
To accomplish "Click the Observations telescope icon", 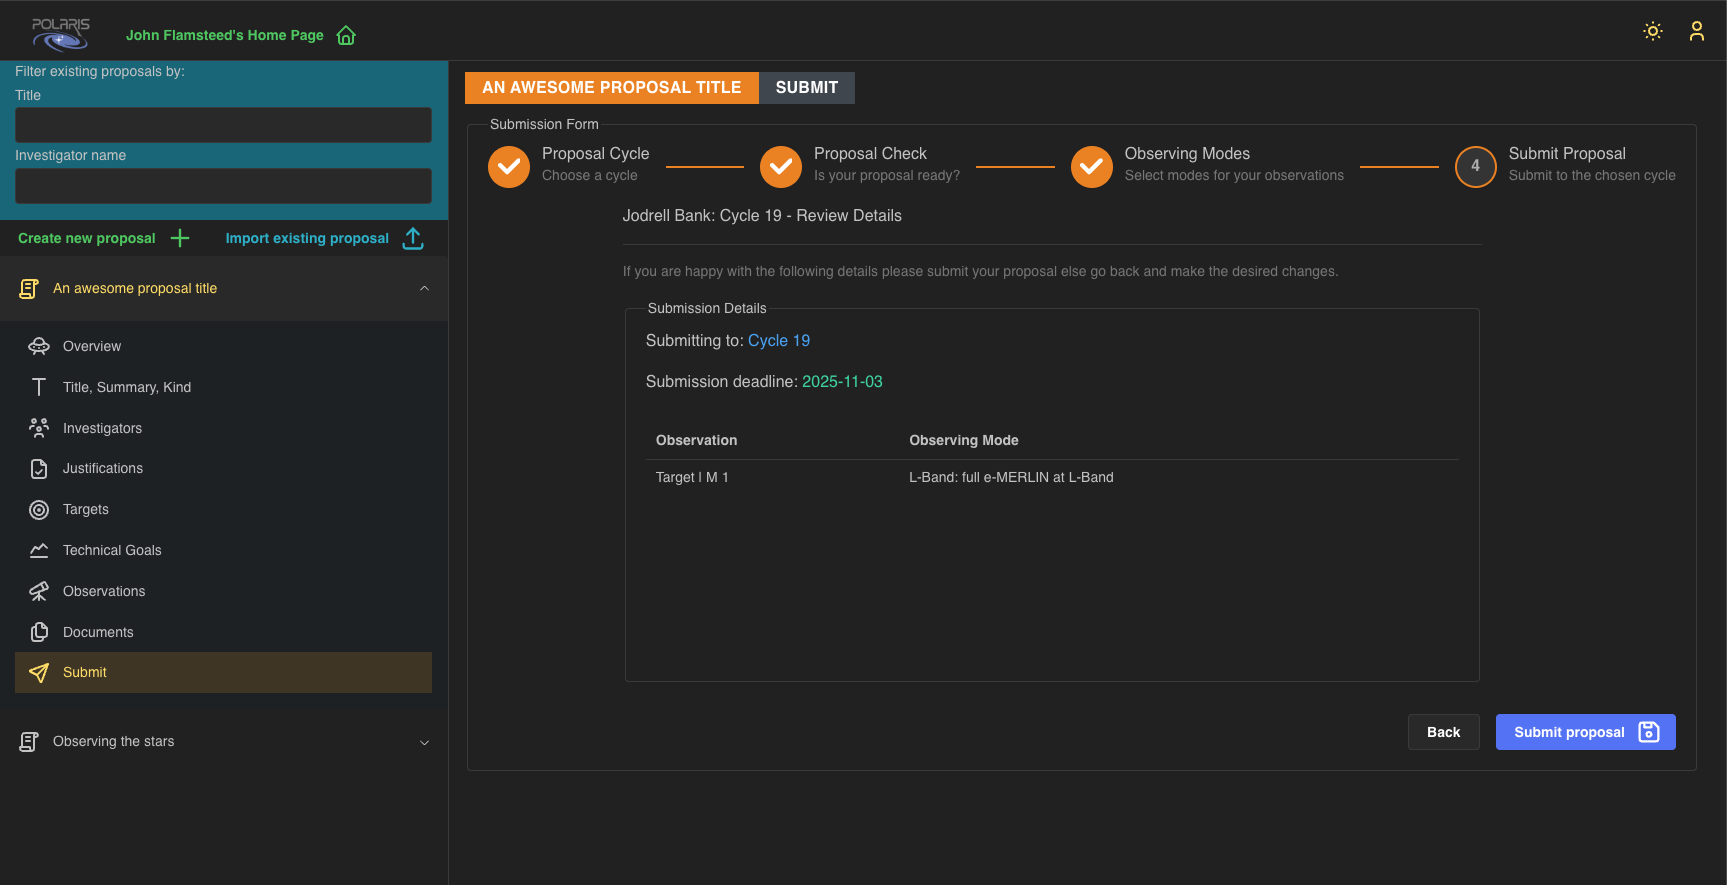I will tap(39, 591).
